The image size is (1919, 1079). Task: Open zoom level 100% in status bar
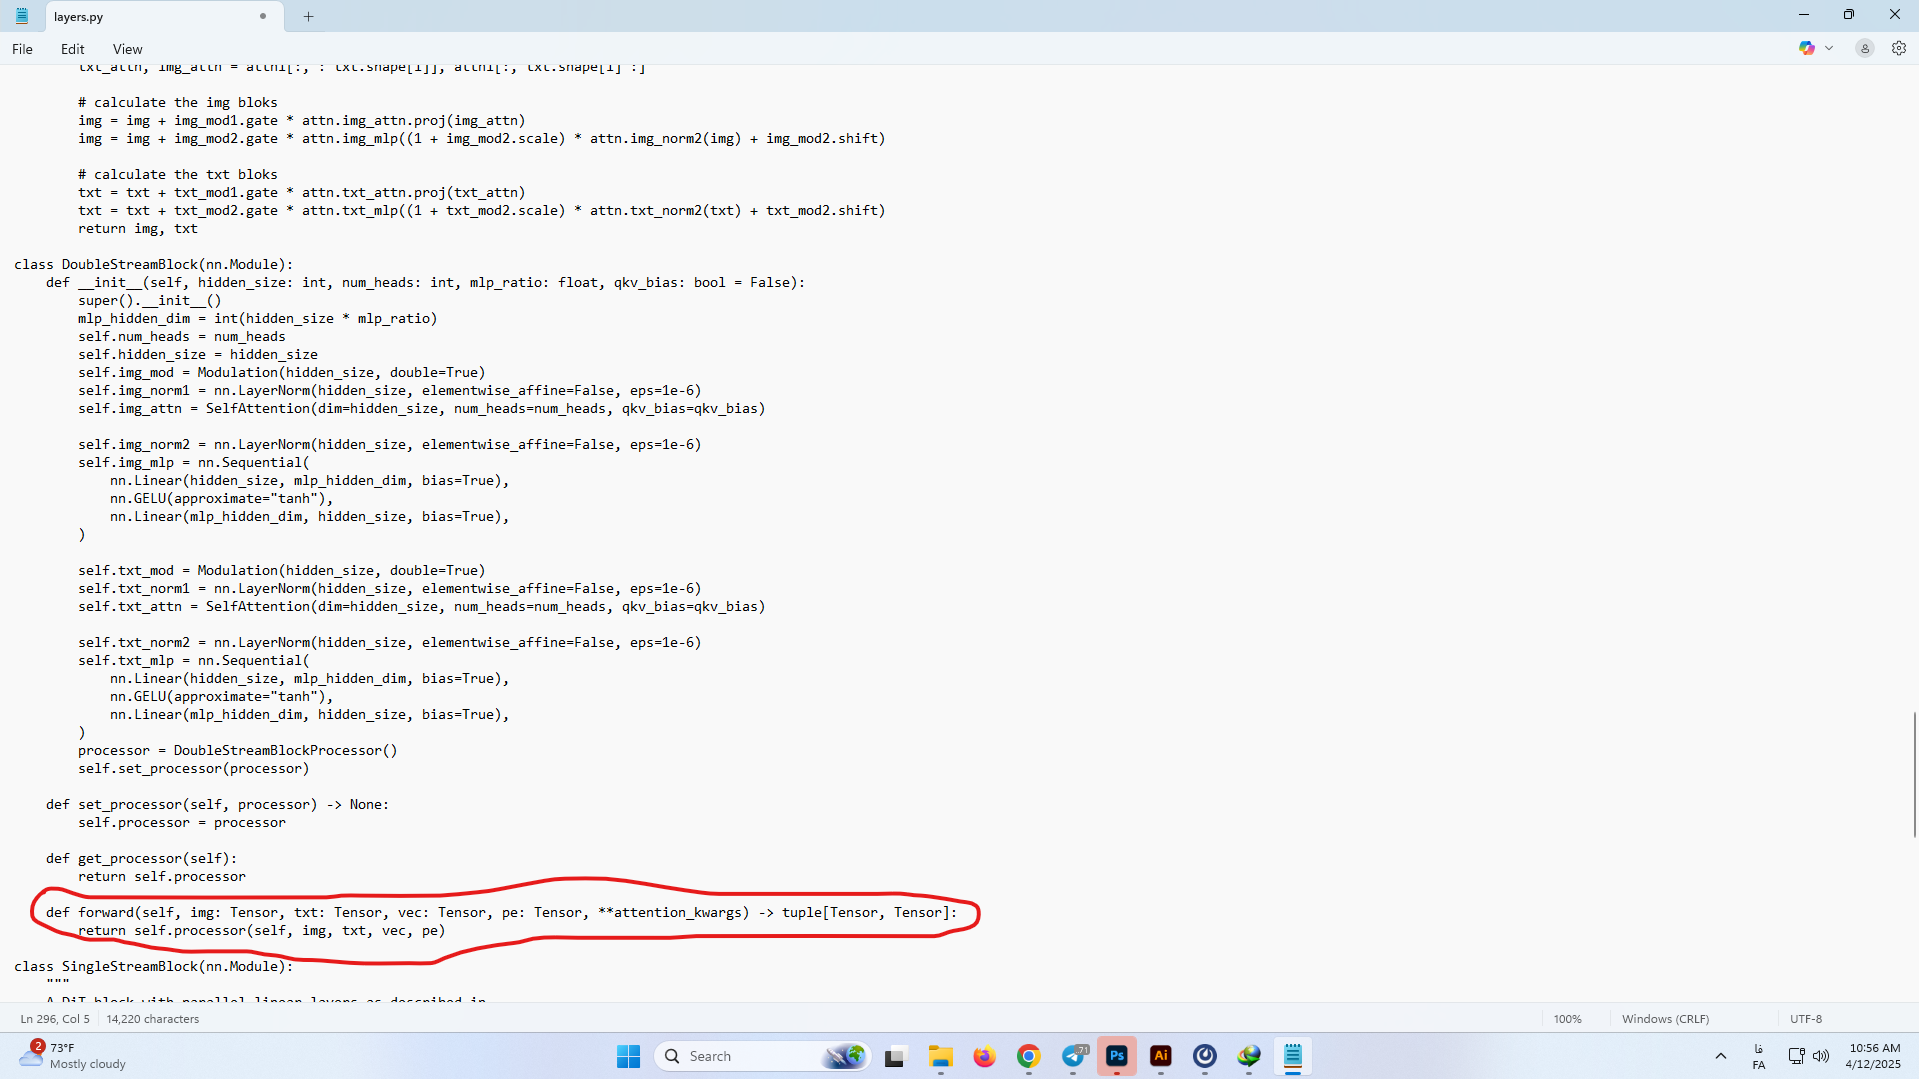(x=1567, y=1019)
